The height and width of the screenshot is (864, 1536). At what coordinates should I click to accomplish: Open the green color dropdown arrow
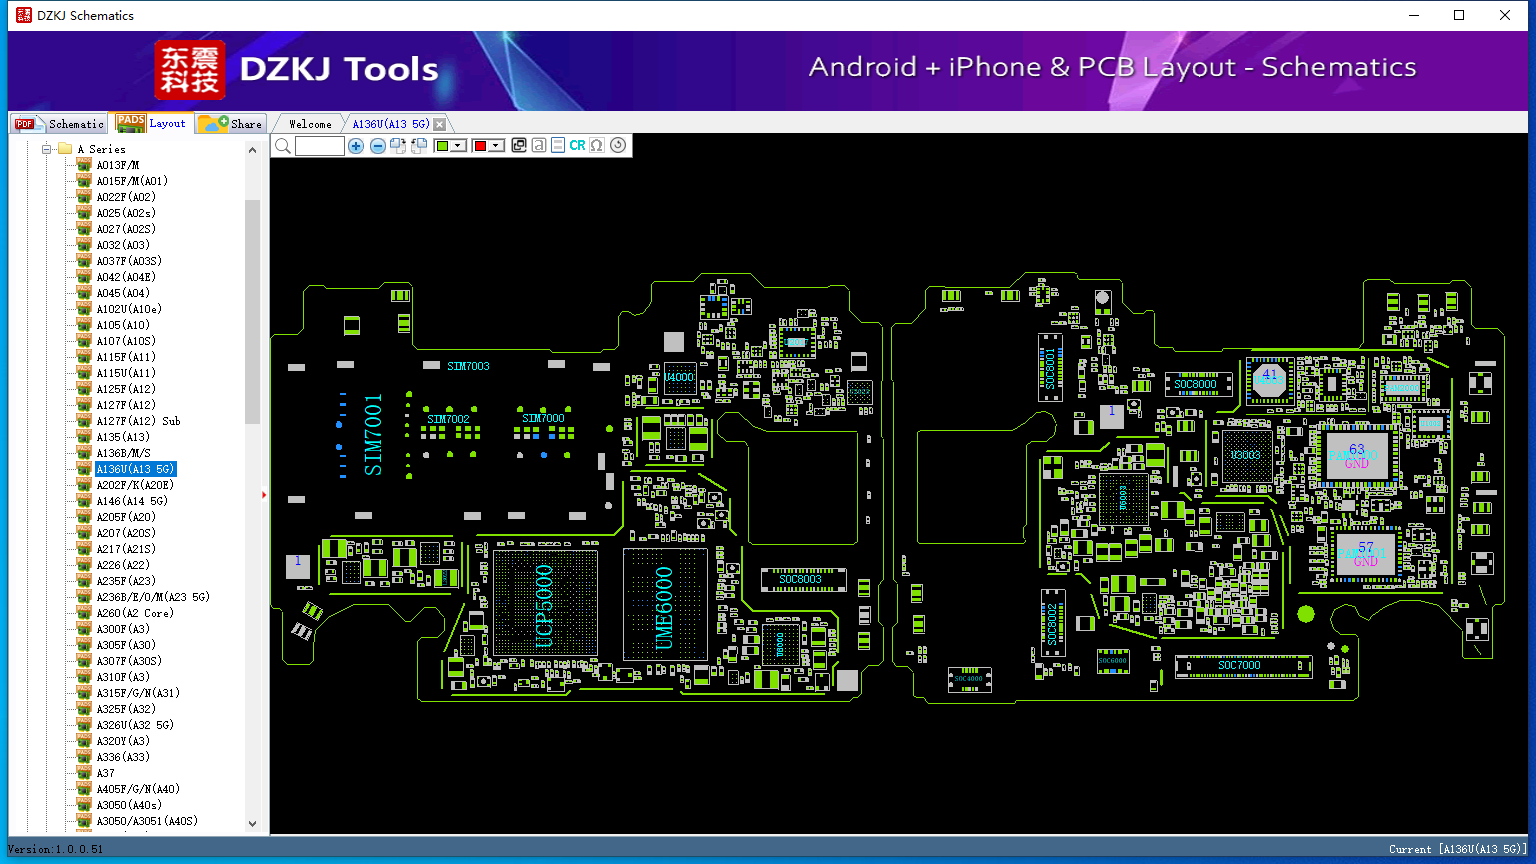458,146
